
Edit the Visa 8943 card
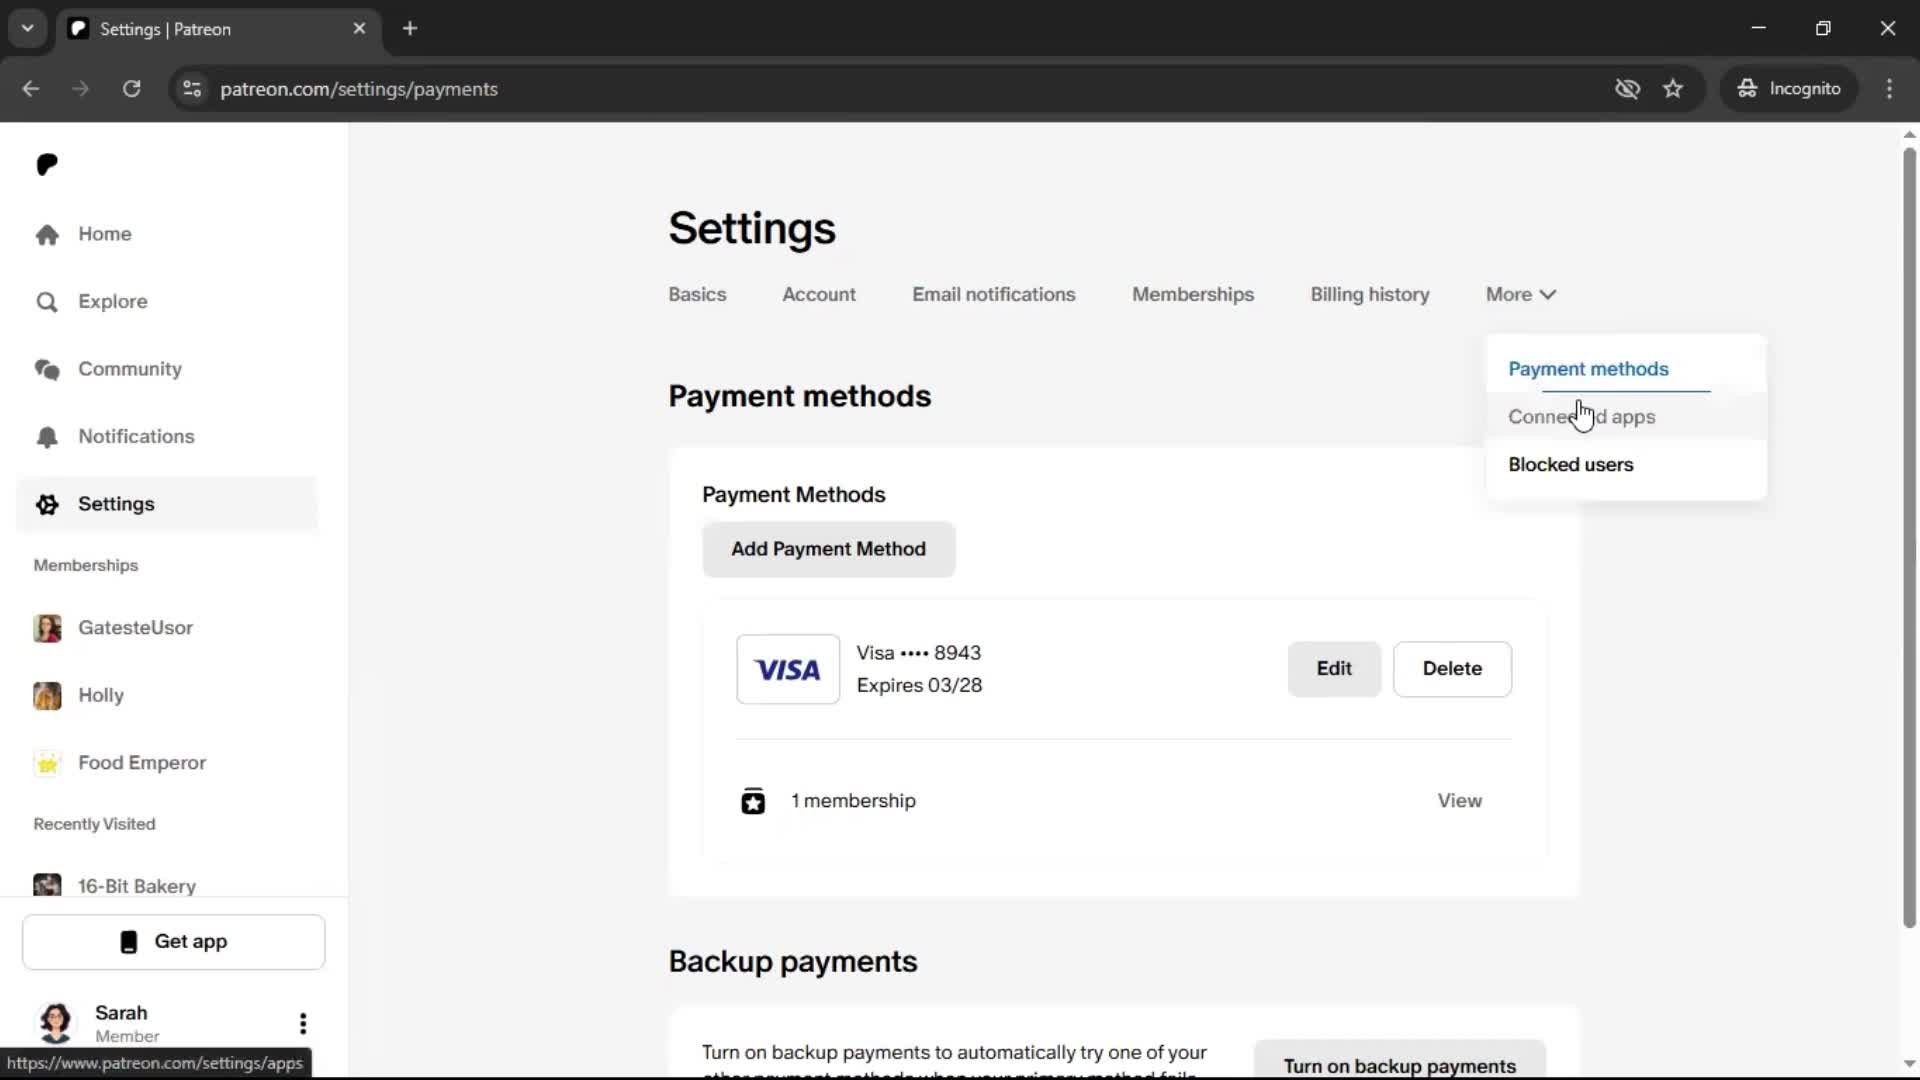coord(1334,669)
